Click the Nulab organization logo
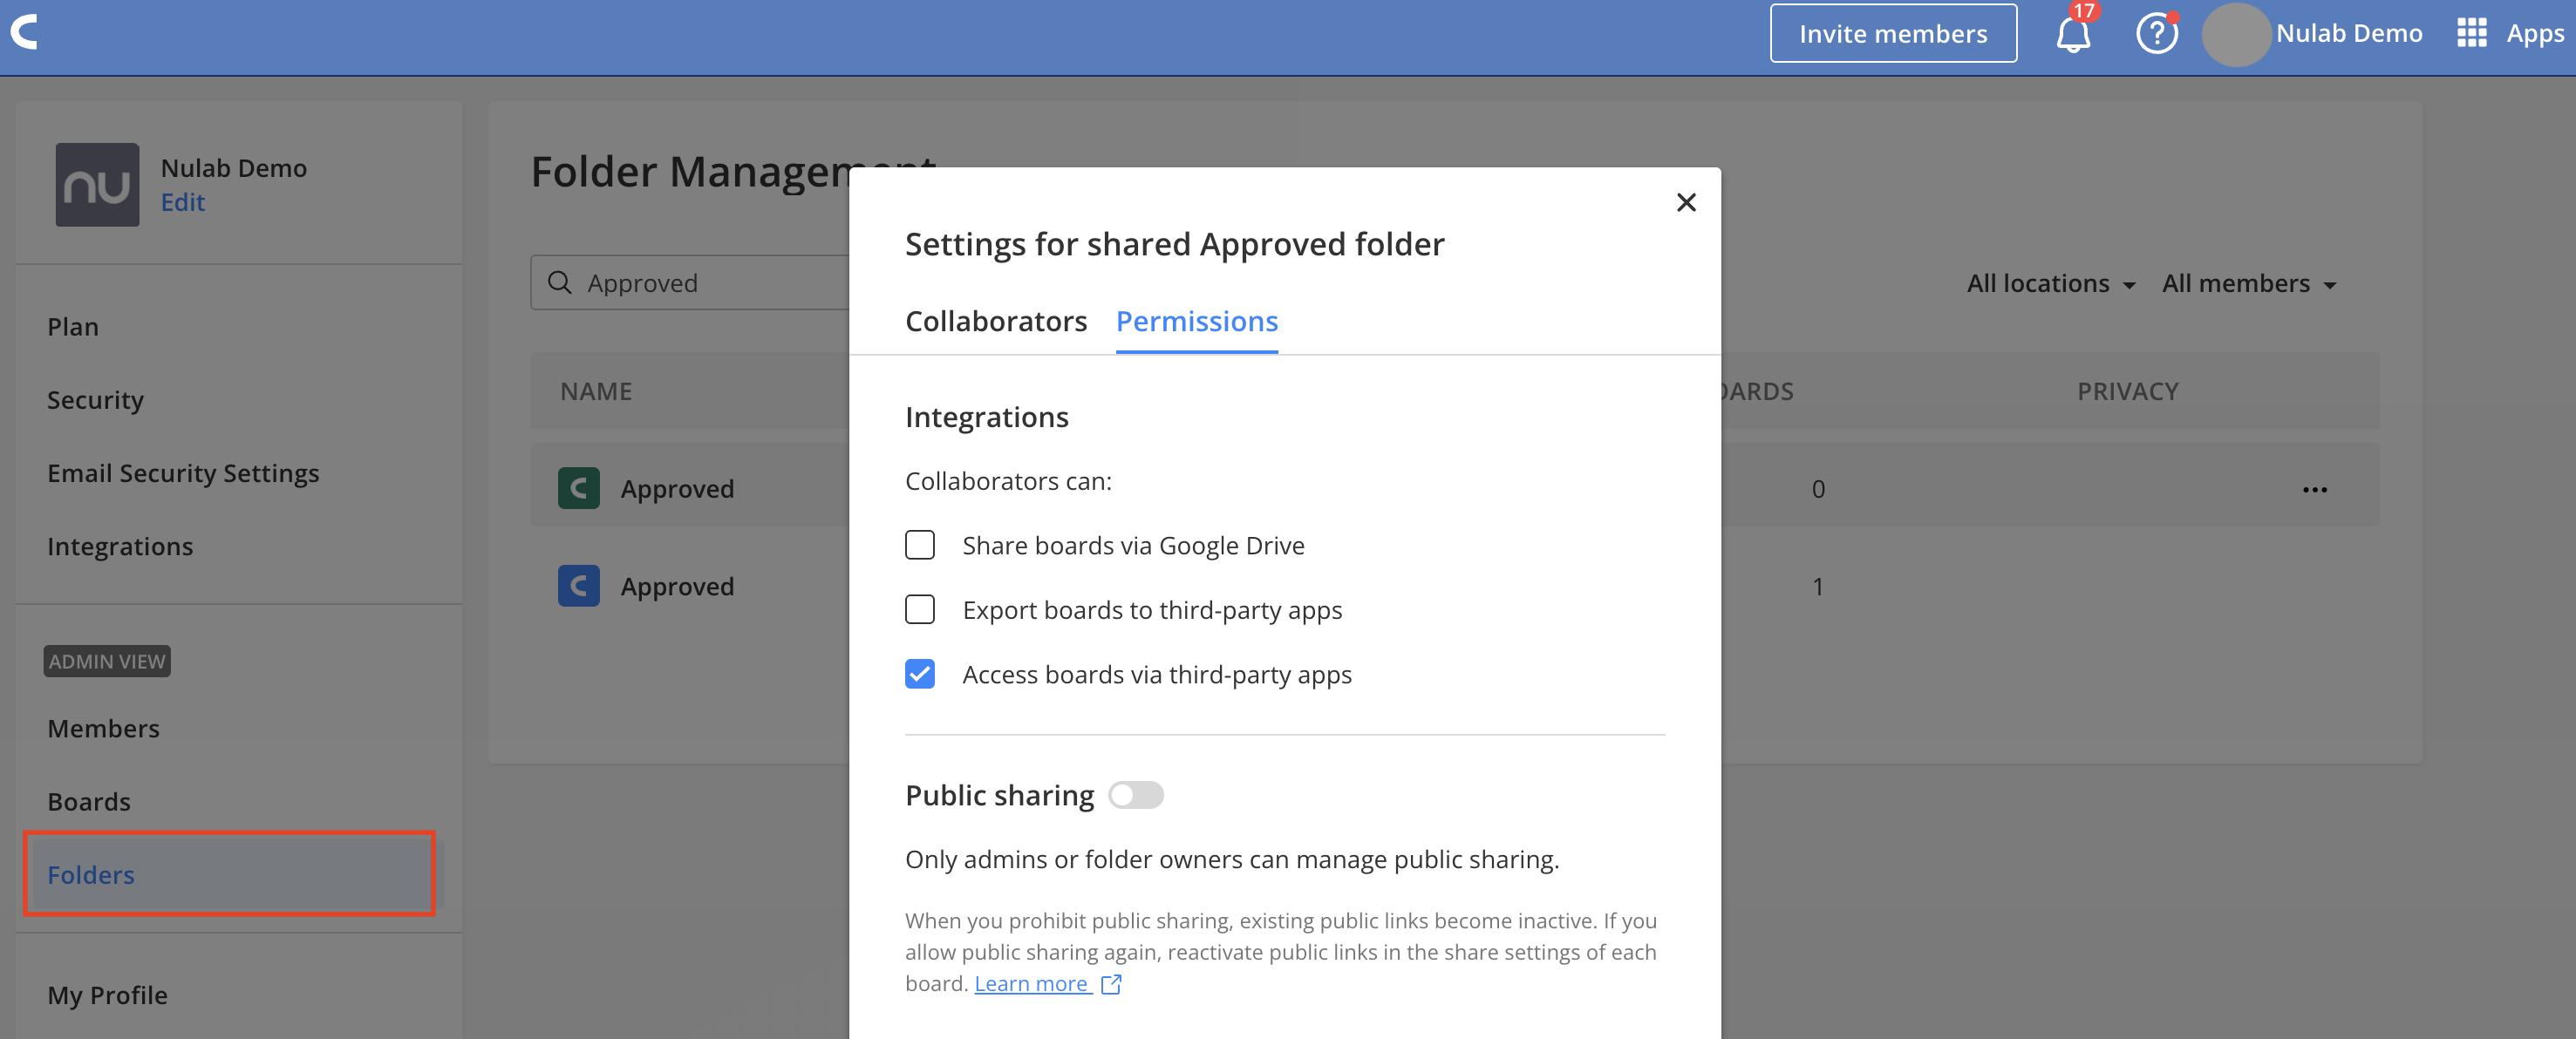This screenshot has height=1039, width=2576. tap(97, 185)
